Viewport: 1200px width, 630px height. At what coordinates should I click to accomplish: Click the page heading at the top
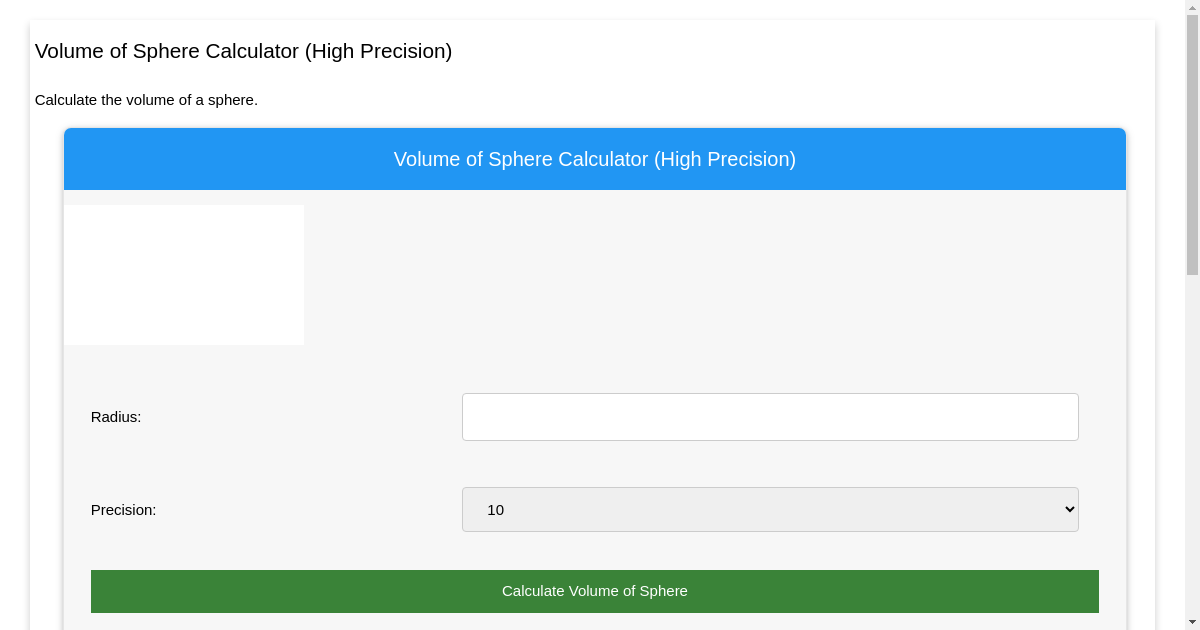243,51
